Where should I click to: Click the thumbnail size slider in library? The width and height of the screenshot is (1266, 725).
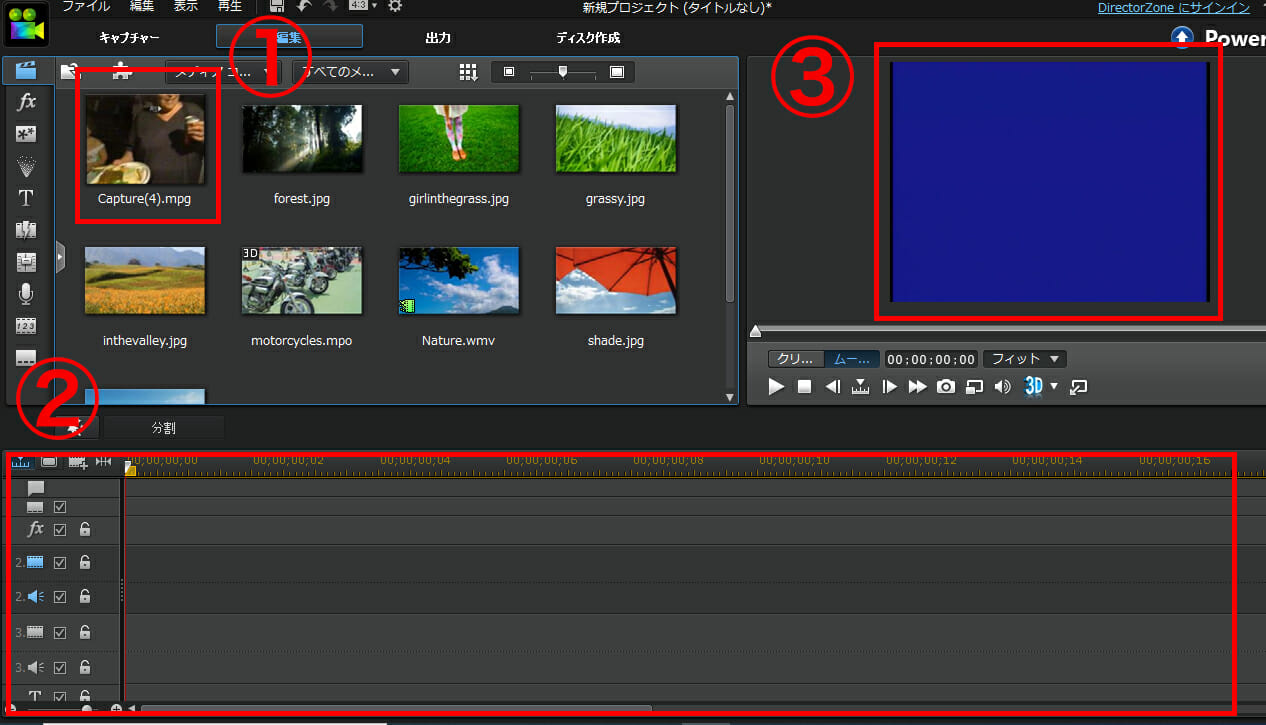pos(563,72)
